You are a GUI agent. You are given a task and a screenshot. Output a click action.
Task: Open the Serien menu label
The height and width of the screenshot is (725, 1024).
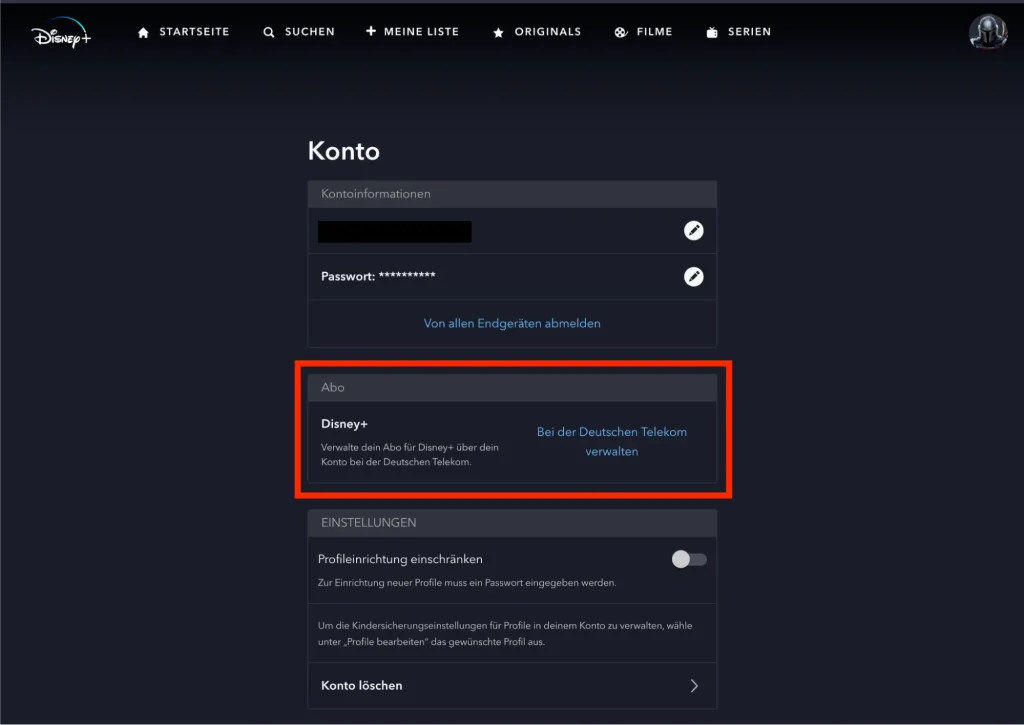pos(749,32)
